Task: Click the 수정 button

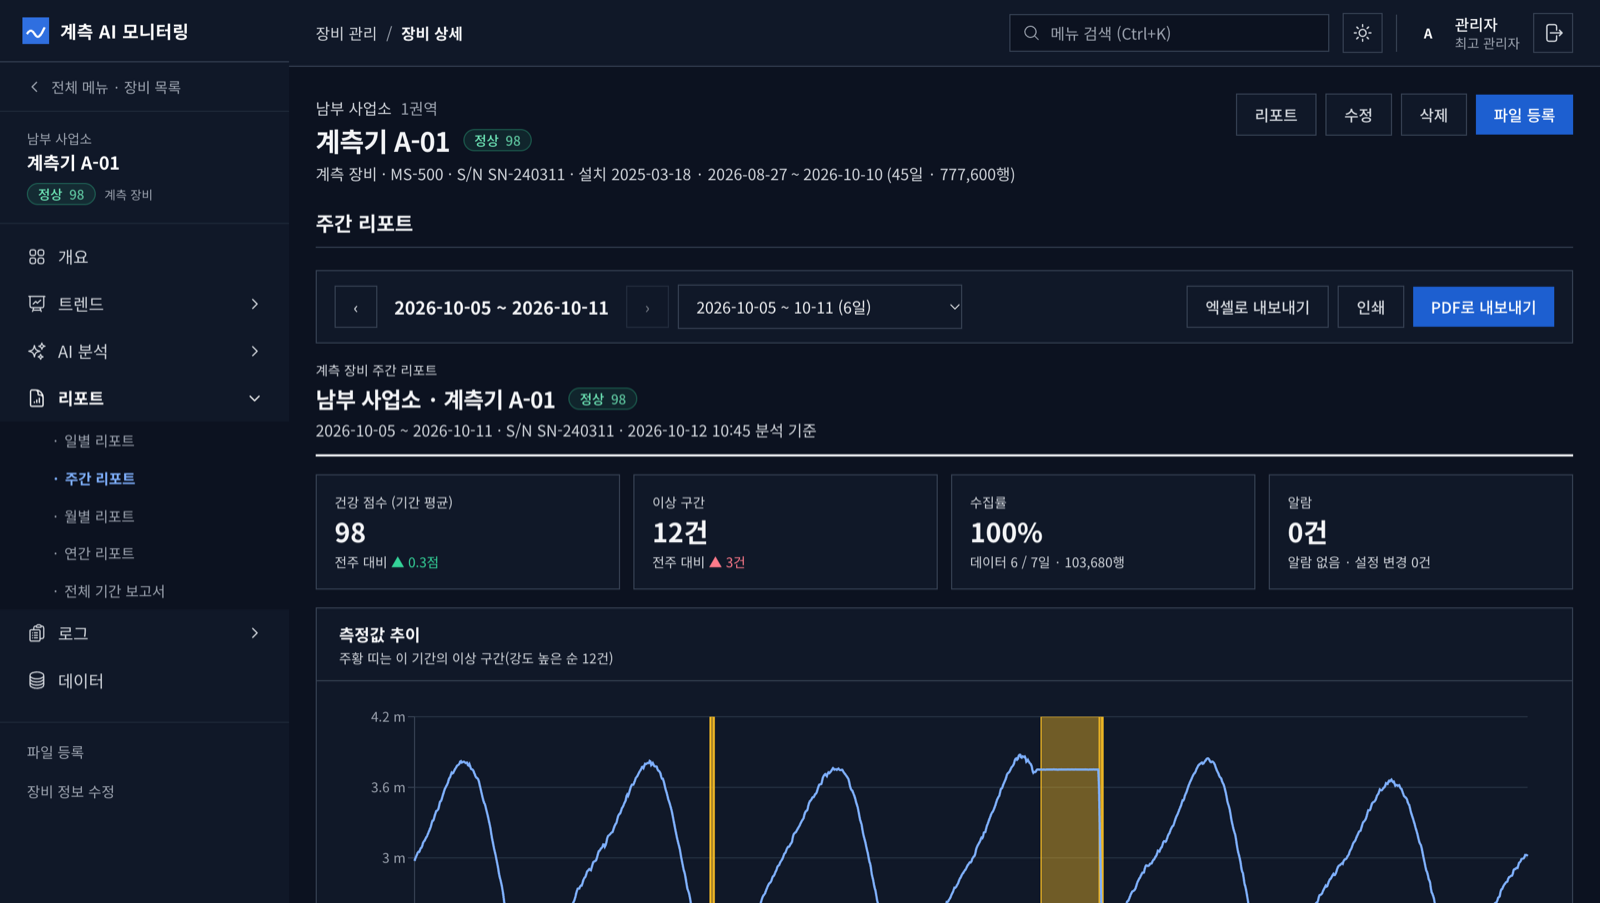Action: 1358,115
